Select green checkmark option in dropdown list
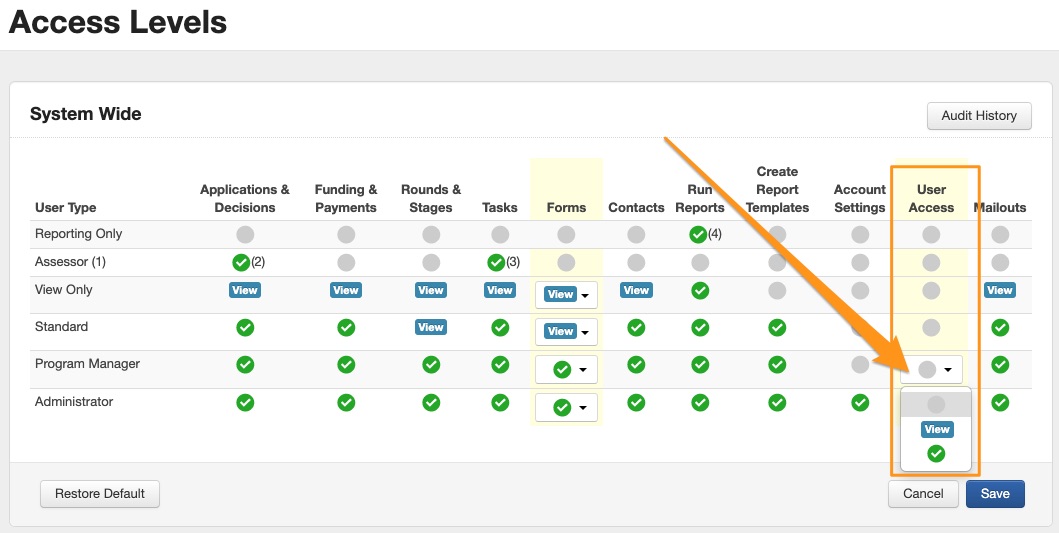The image size is (1059, 533). coord(936,453)
